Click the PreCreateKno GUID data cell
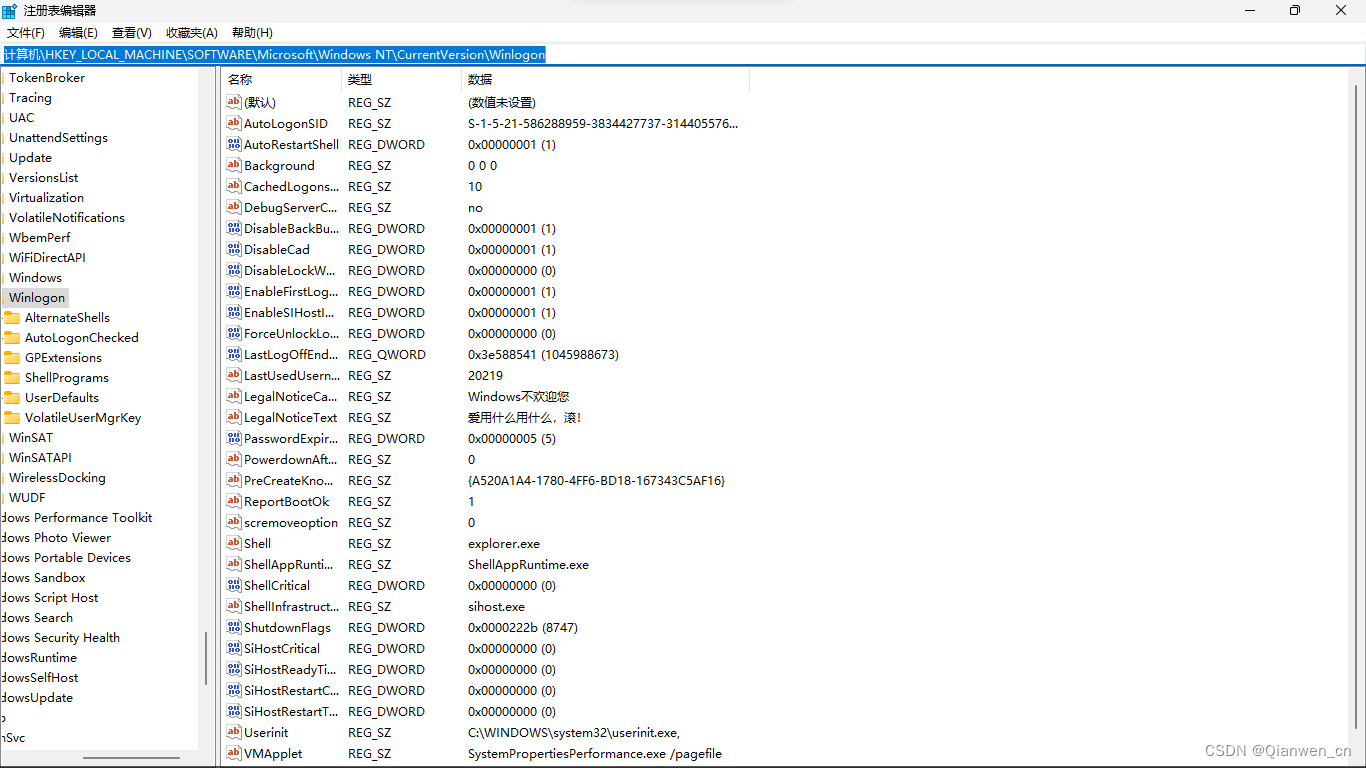This screenshot has height=768, width=1366. coord(596,481)
